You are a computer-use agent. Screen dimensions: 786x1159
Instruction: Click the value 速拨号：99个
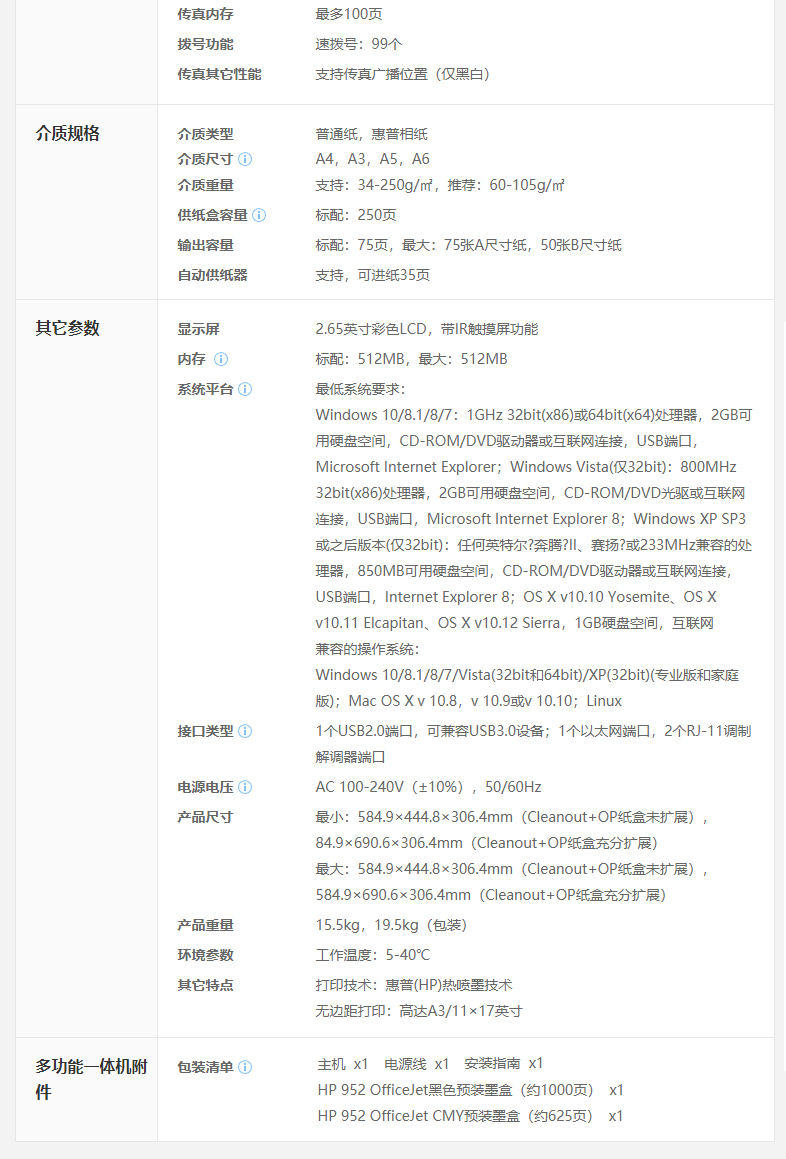coord(359,44)
